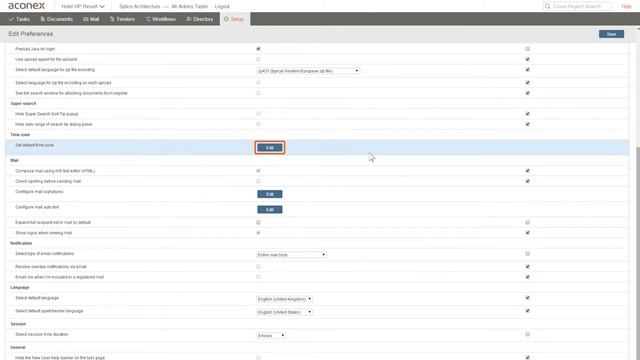Toggle far-right checkbox in Select type of email notifications row

coord(527,253)
